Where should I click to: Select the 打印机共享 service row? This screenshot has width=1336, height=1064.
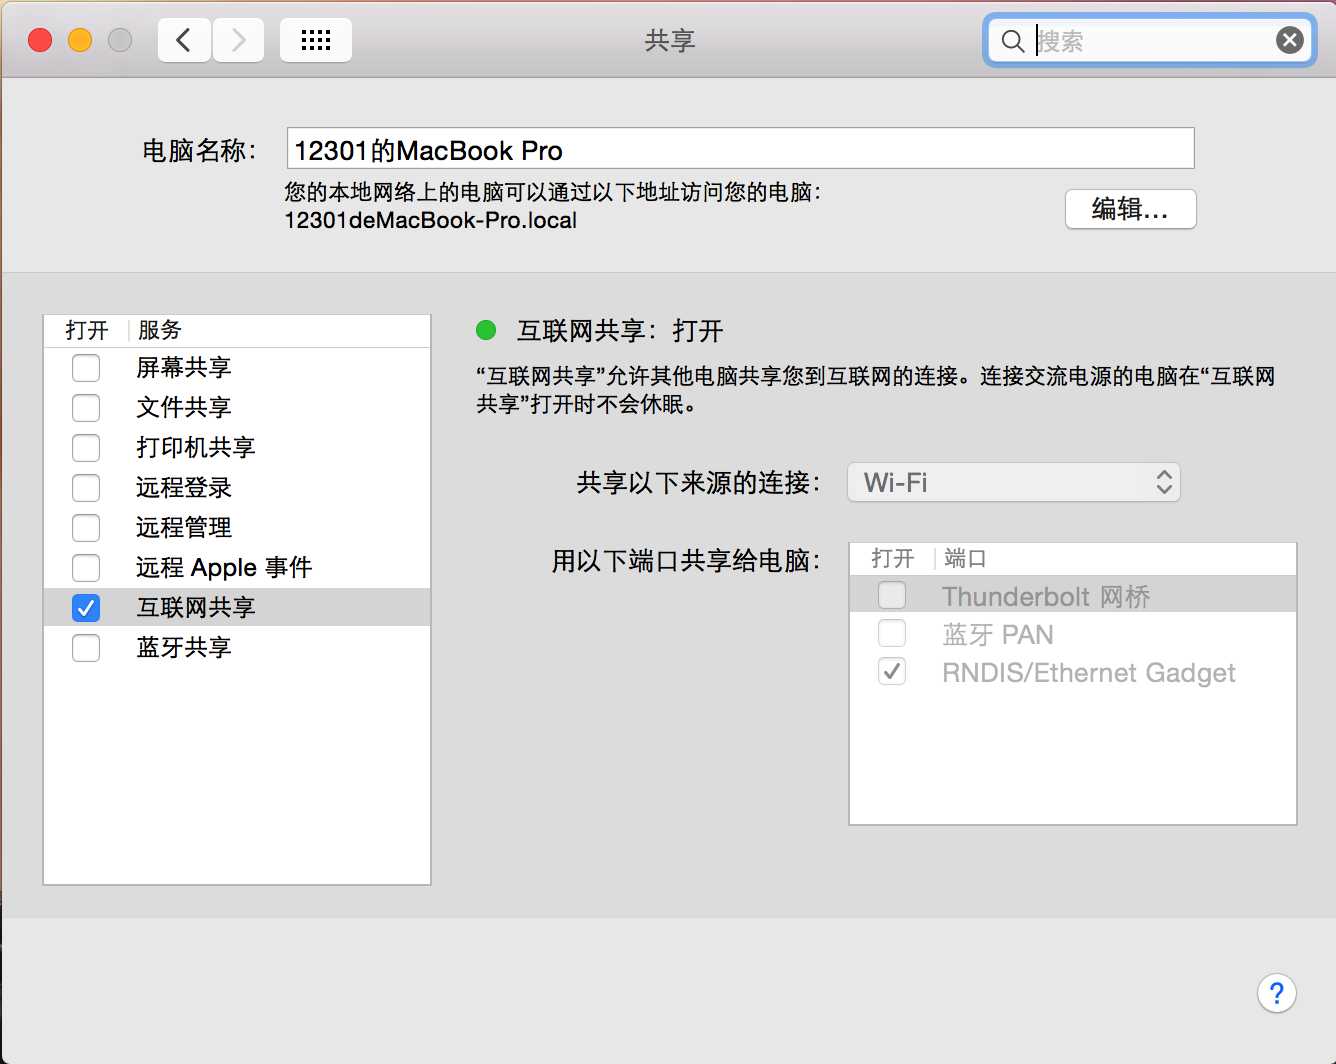237,448
